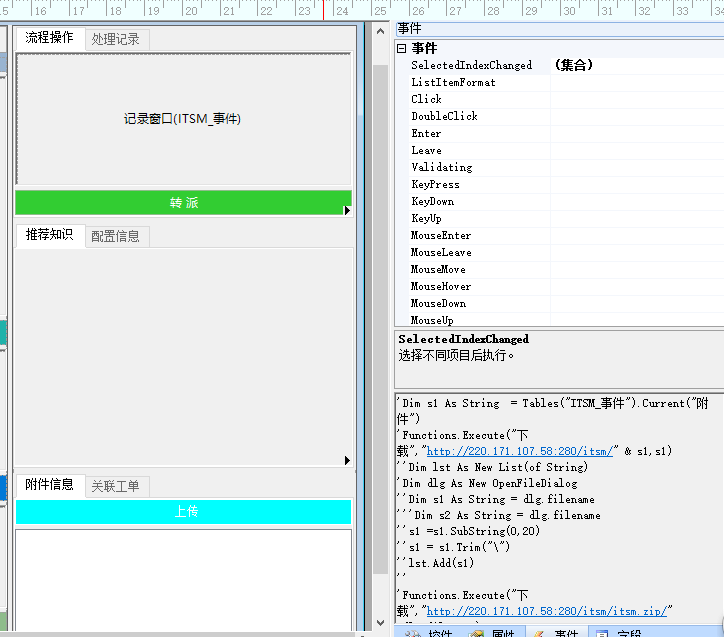Switch to the 事件 bottom tab icon
This screenshot has width=724, height=637.
pos(538,633)
